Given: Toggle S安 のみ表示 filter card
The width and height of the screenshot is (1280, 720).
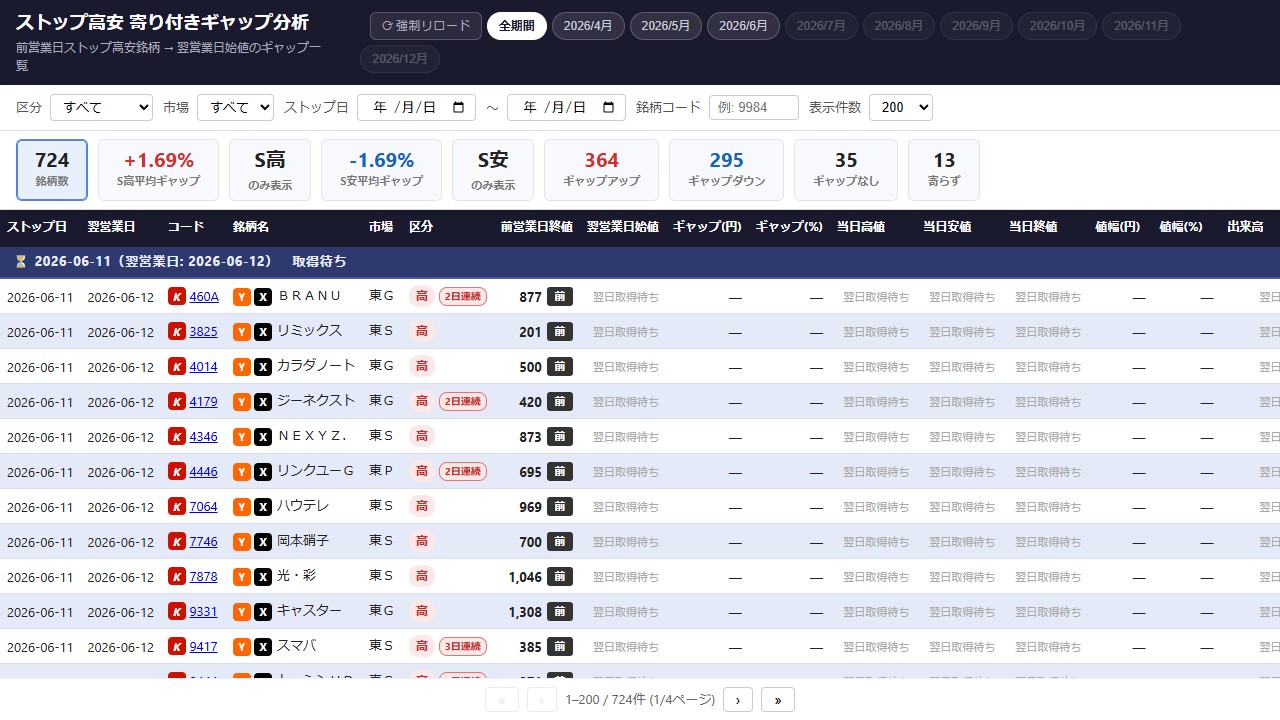Looking at the screenshot, I should coord(493,170).
